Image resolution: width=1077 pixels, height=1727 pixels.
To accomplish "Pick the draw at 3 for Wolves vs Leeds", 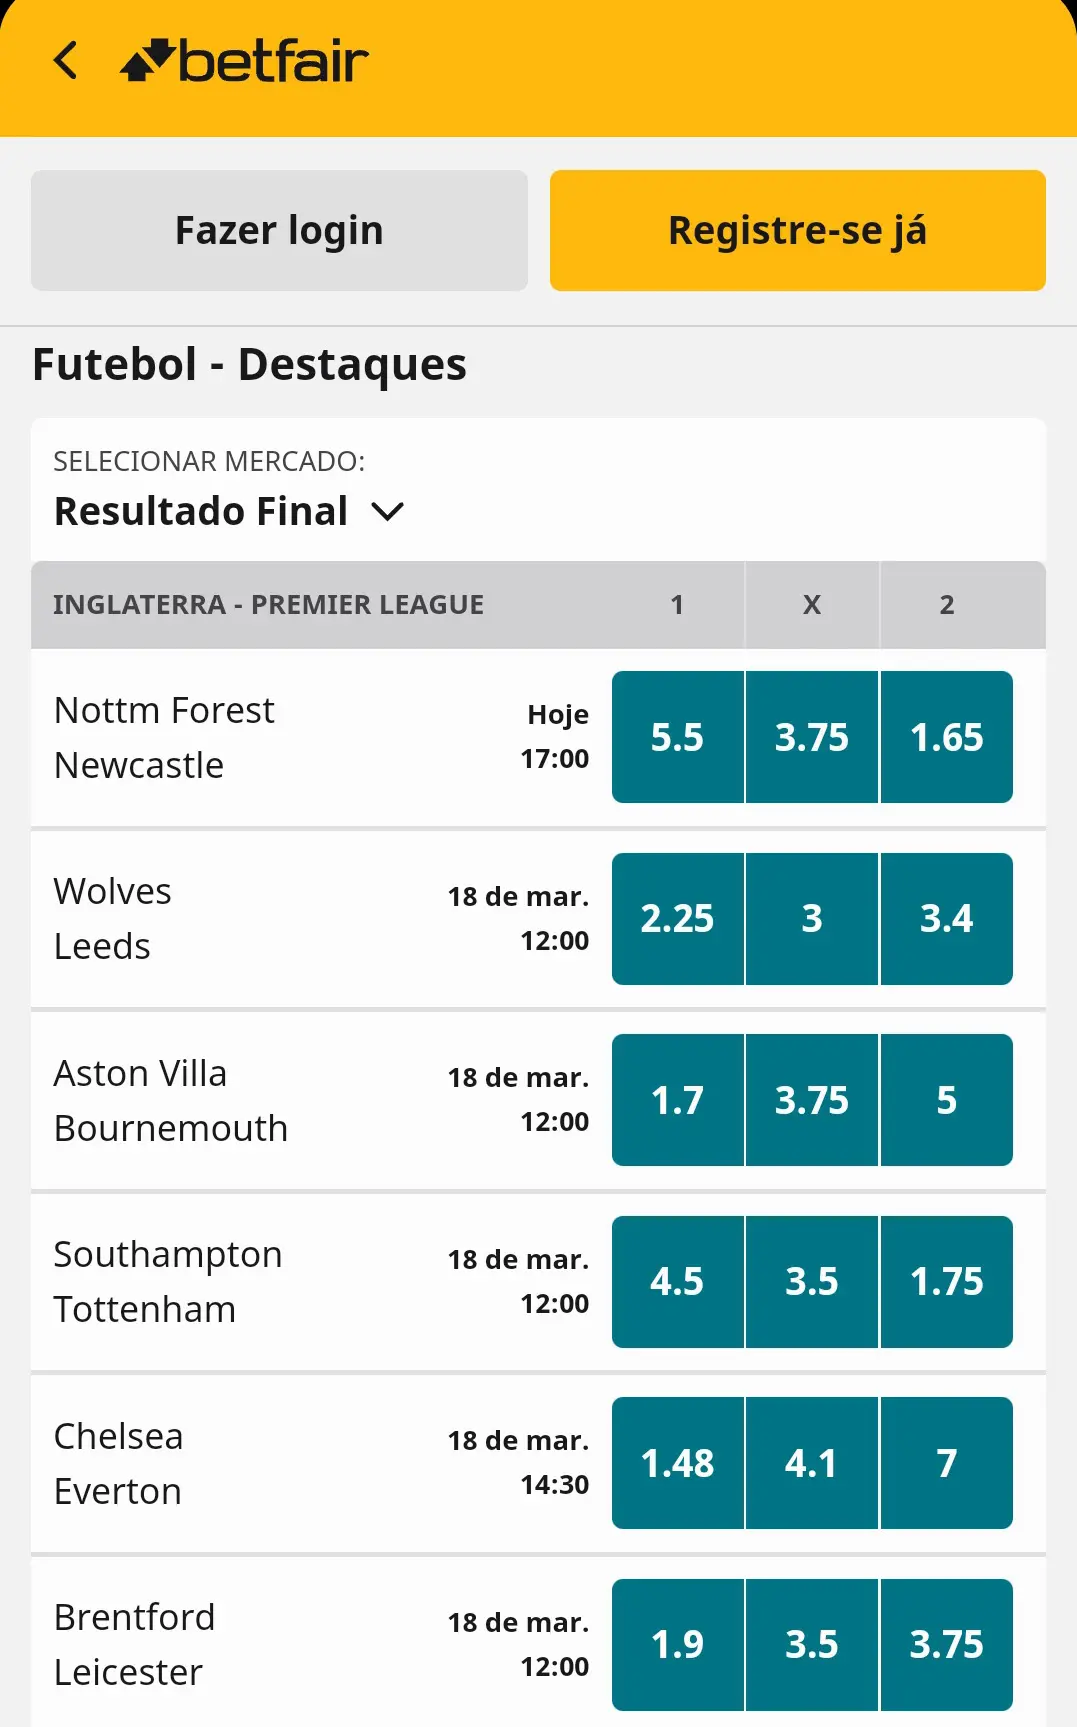I will coord(812,918).
